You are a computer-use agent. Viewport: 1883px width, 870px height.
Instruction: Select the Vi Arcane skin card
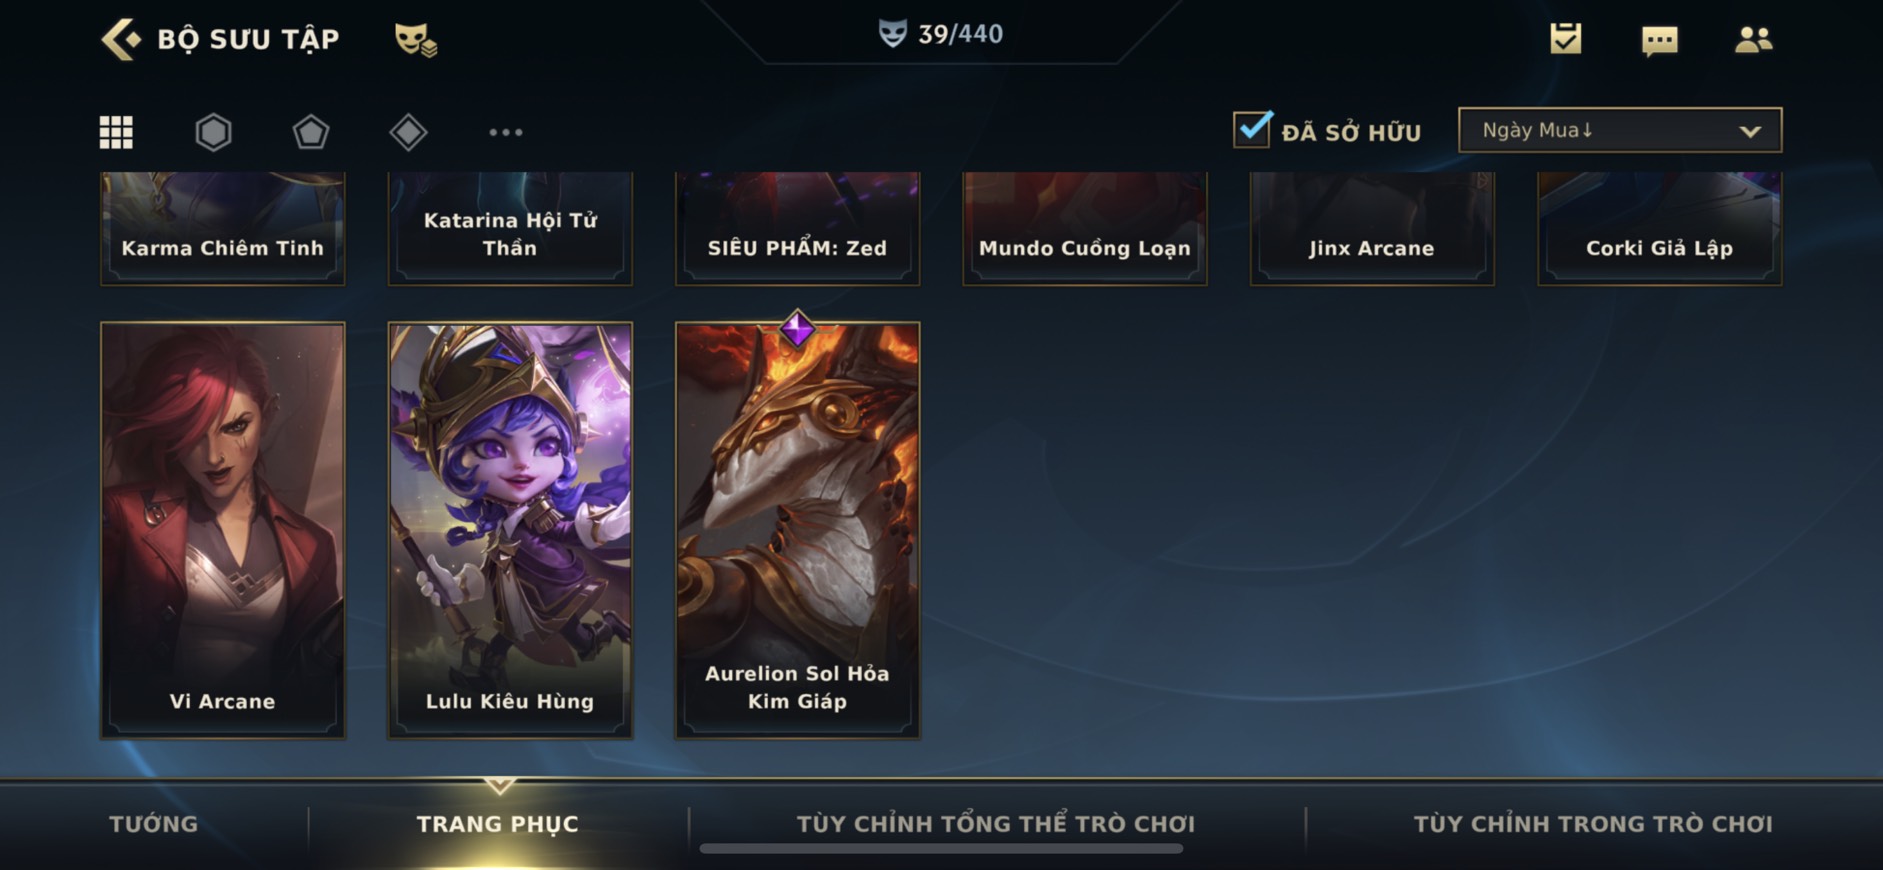point(223,530)
